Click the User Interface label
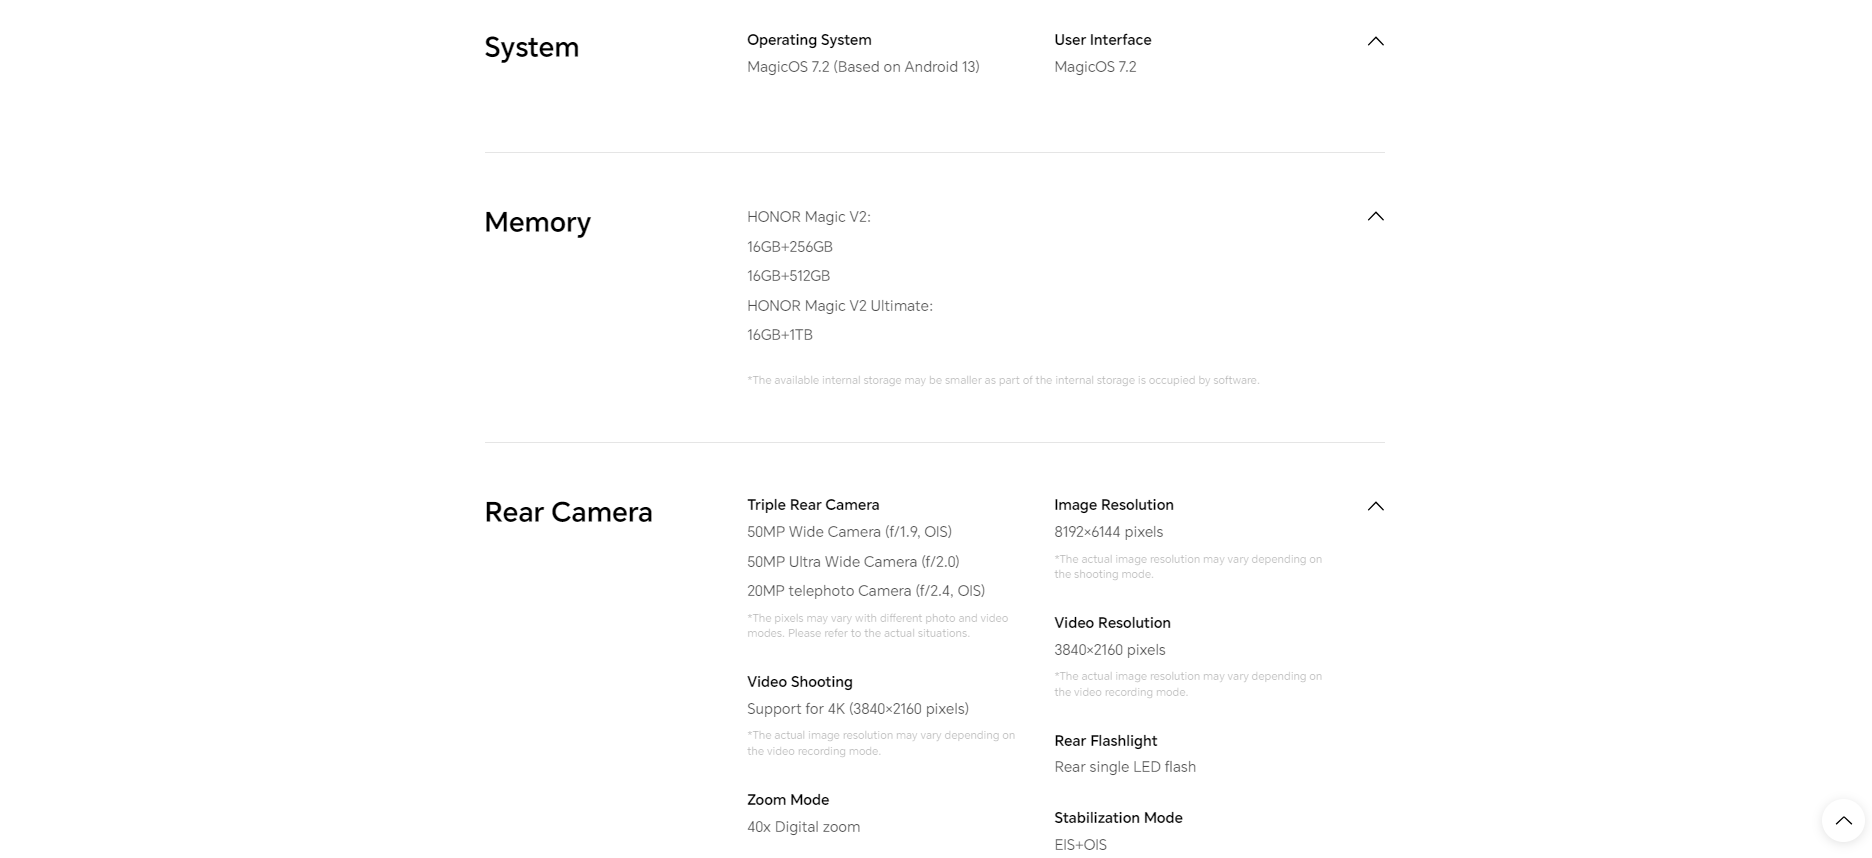This screenshot has width=1872, height=858. coord(1102,40)
